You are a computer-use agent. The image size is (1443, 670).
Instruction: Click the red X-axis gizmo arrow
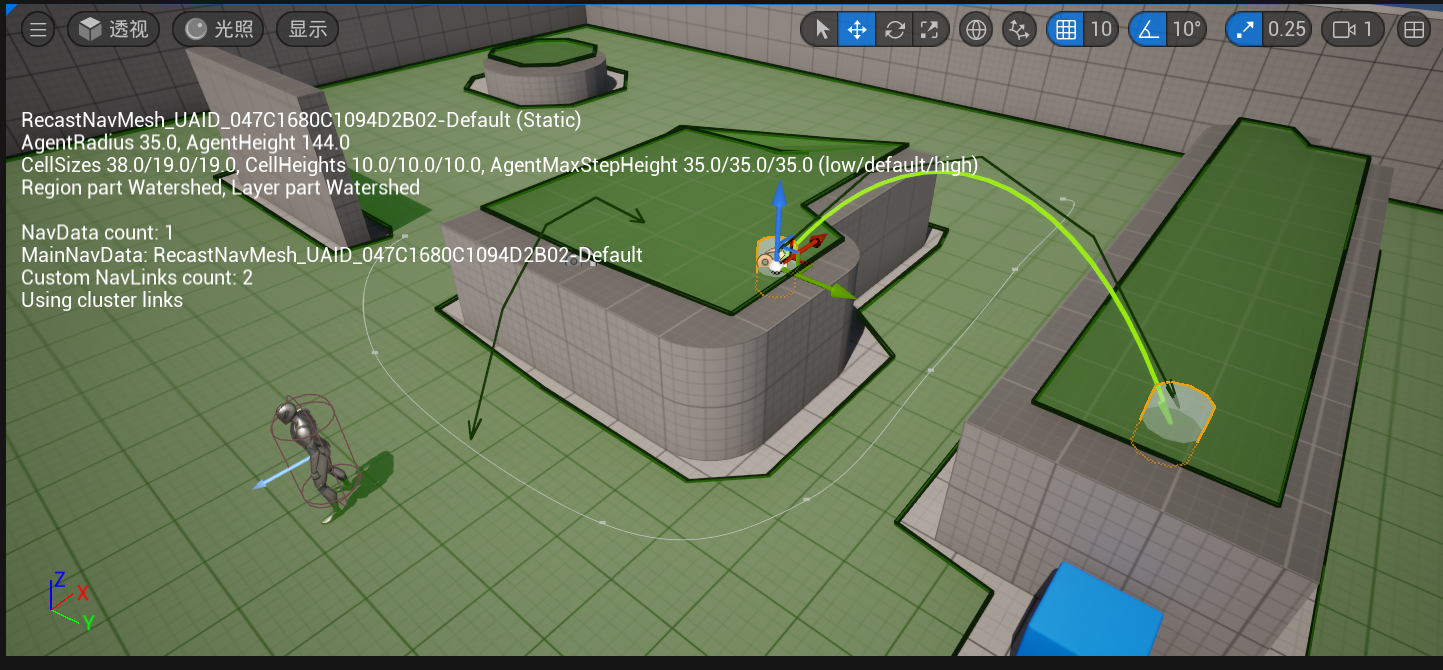tap(815, 244)
